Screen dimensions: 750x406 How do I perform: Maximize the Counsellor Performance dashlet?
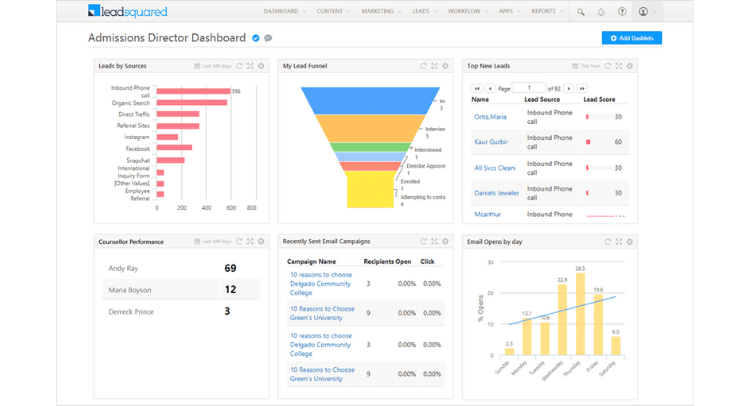pyautogui.click(x=250, y=241)
